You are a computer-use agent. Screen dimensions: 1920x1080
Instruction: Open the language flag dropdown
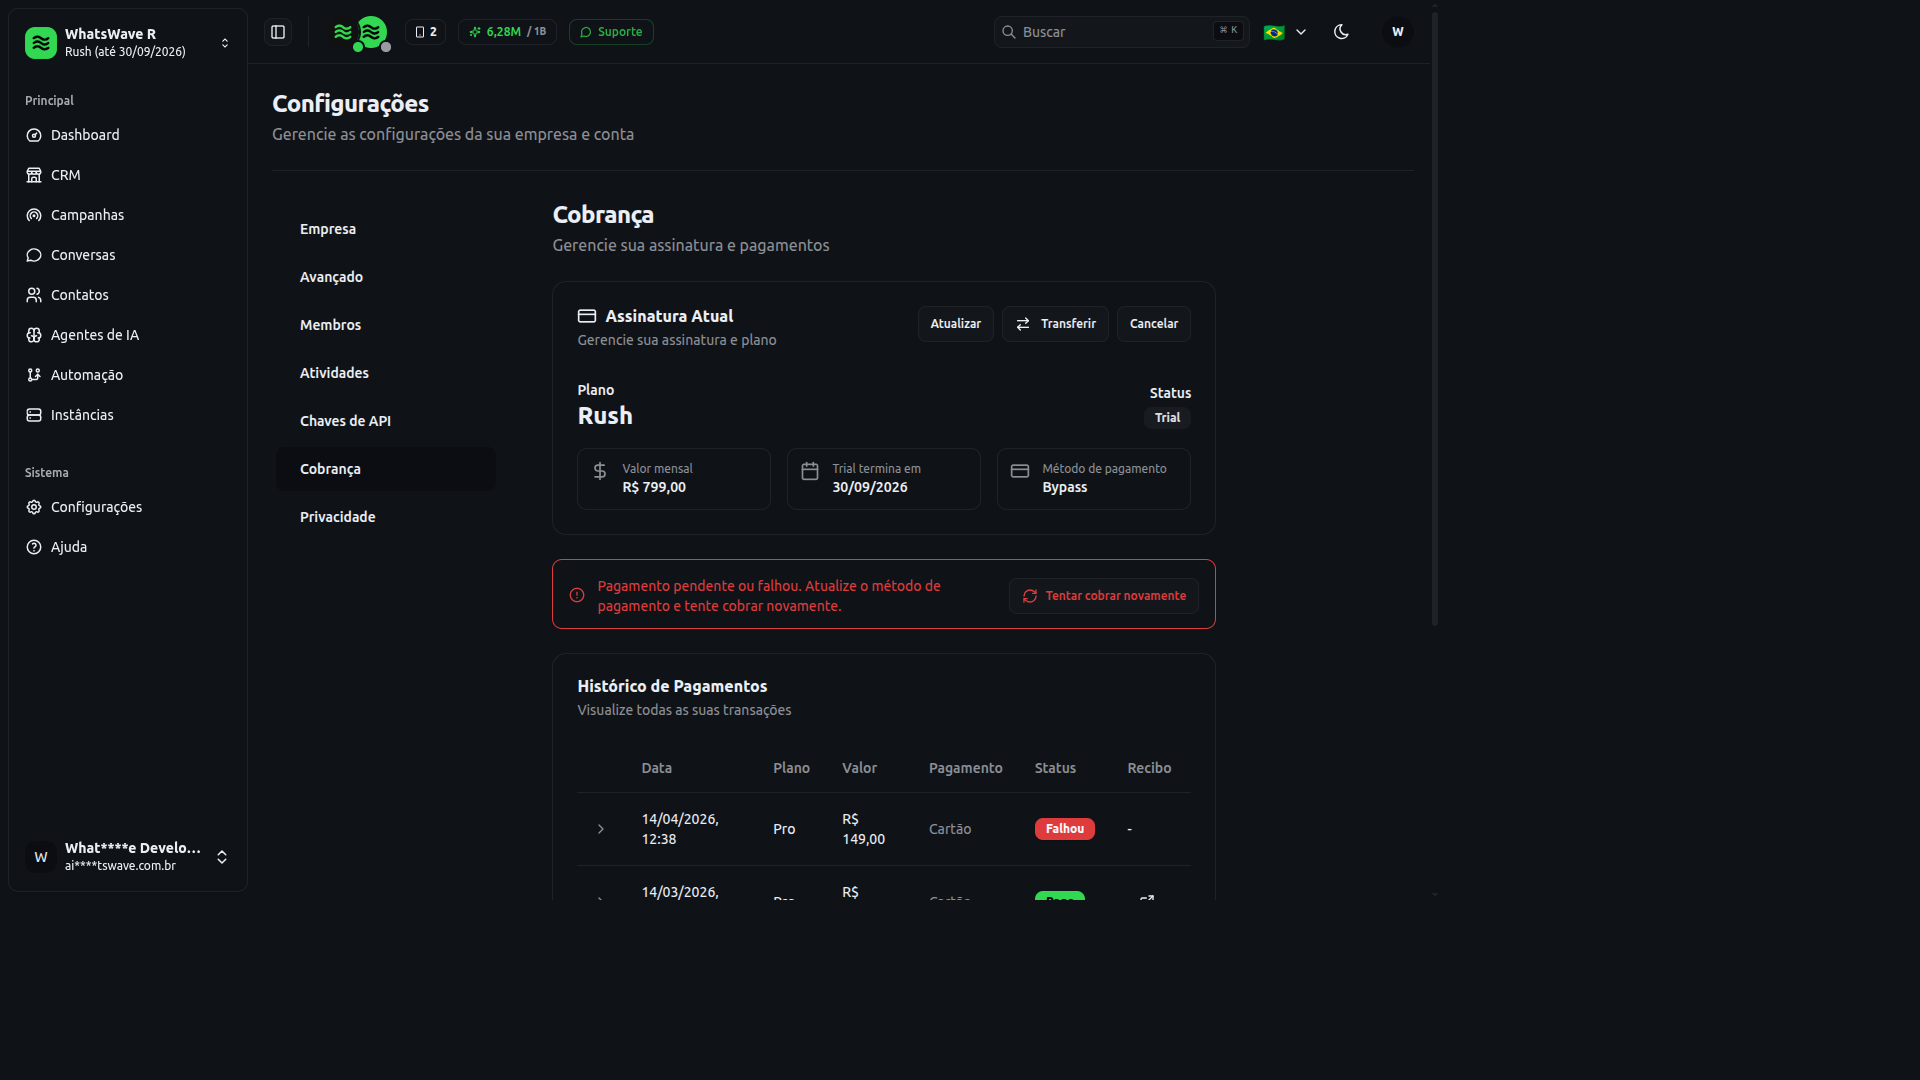1285,32
